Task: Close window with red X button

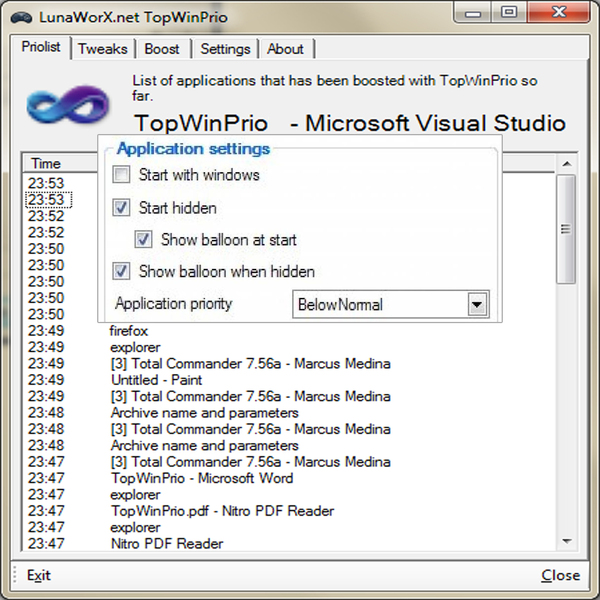Action: click(559, 13)
